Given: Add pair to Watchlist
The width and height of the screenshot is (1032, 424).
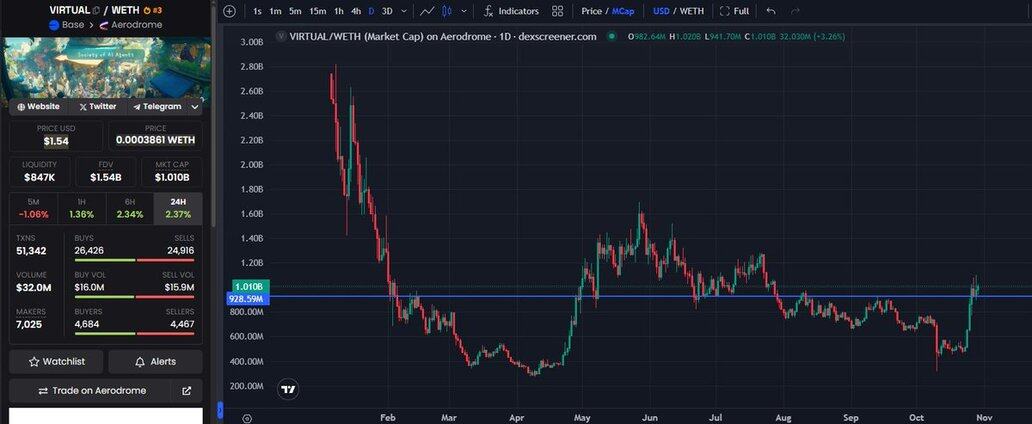Looking at the screenshot, I should point(57,361).
